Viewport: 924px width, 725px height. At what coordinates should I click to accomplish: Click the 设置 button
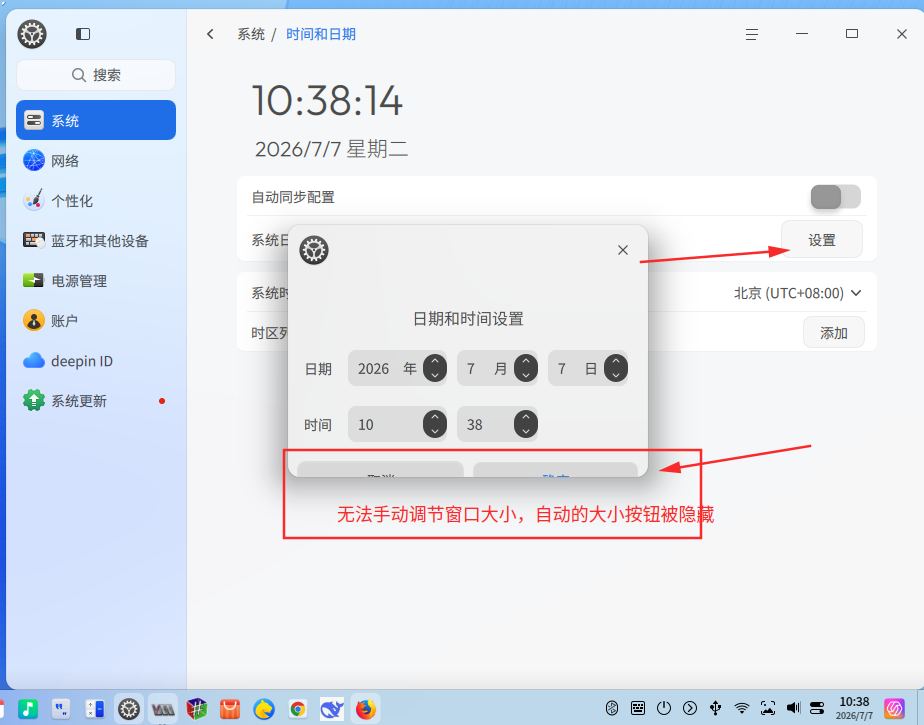point(821,239)
